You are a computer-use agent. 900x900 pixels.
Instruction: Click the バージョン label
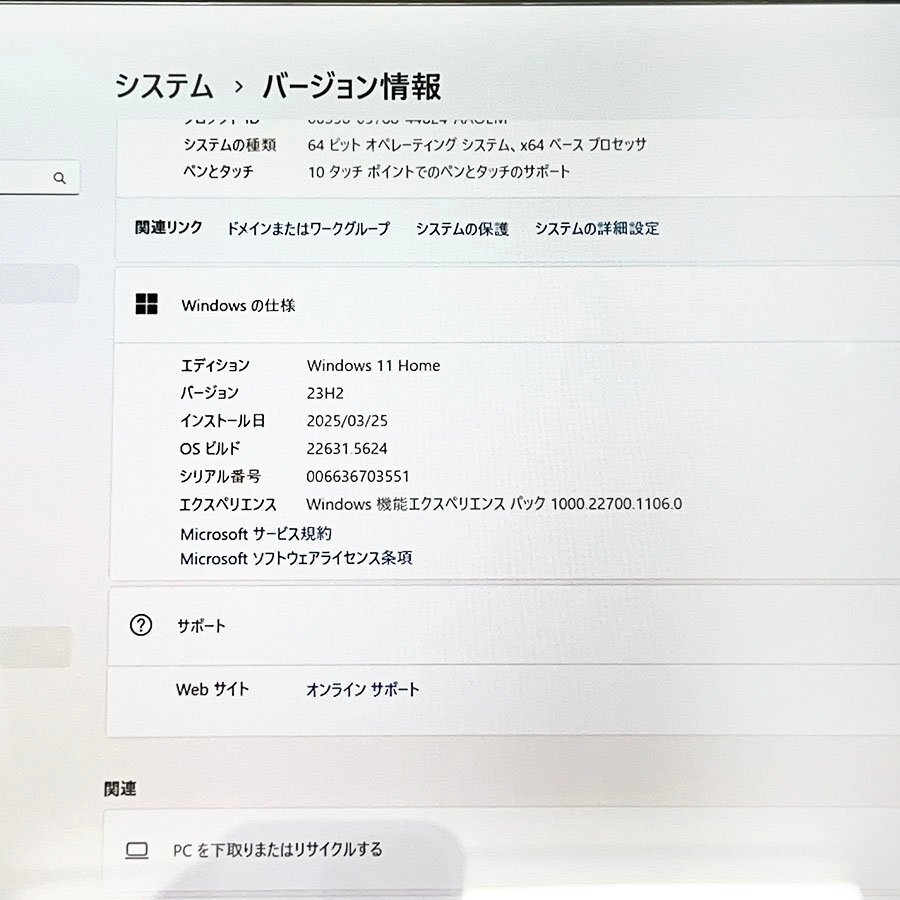[x=210, y=393]
